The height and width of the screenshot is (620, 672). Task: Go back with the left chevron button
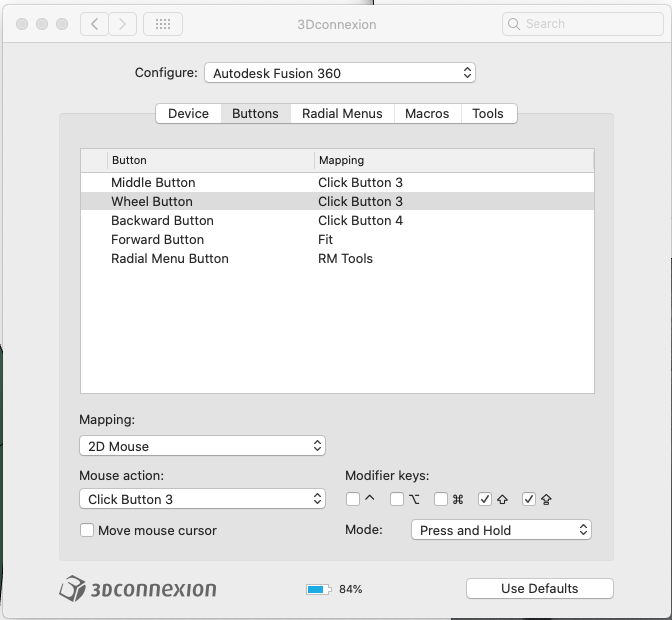94,24
